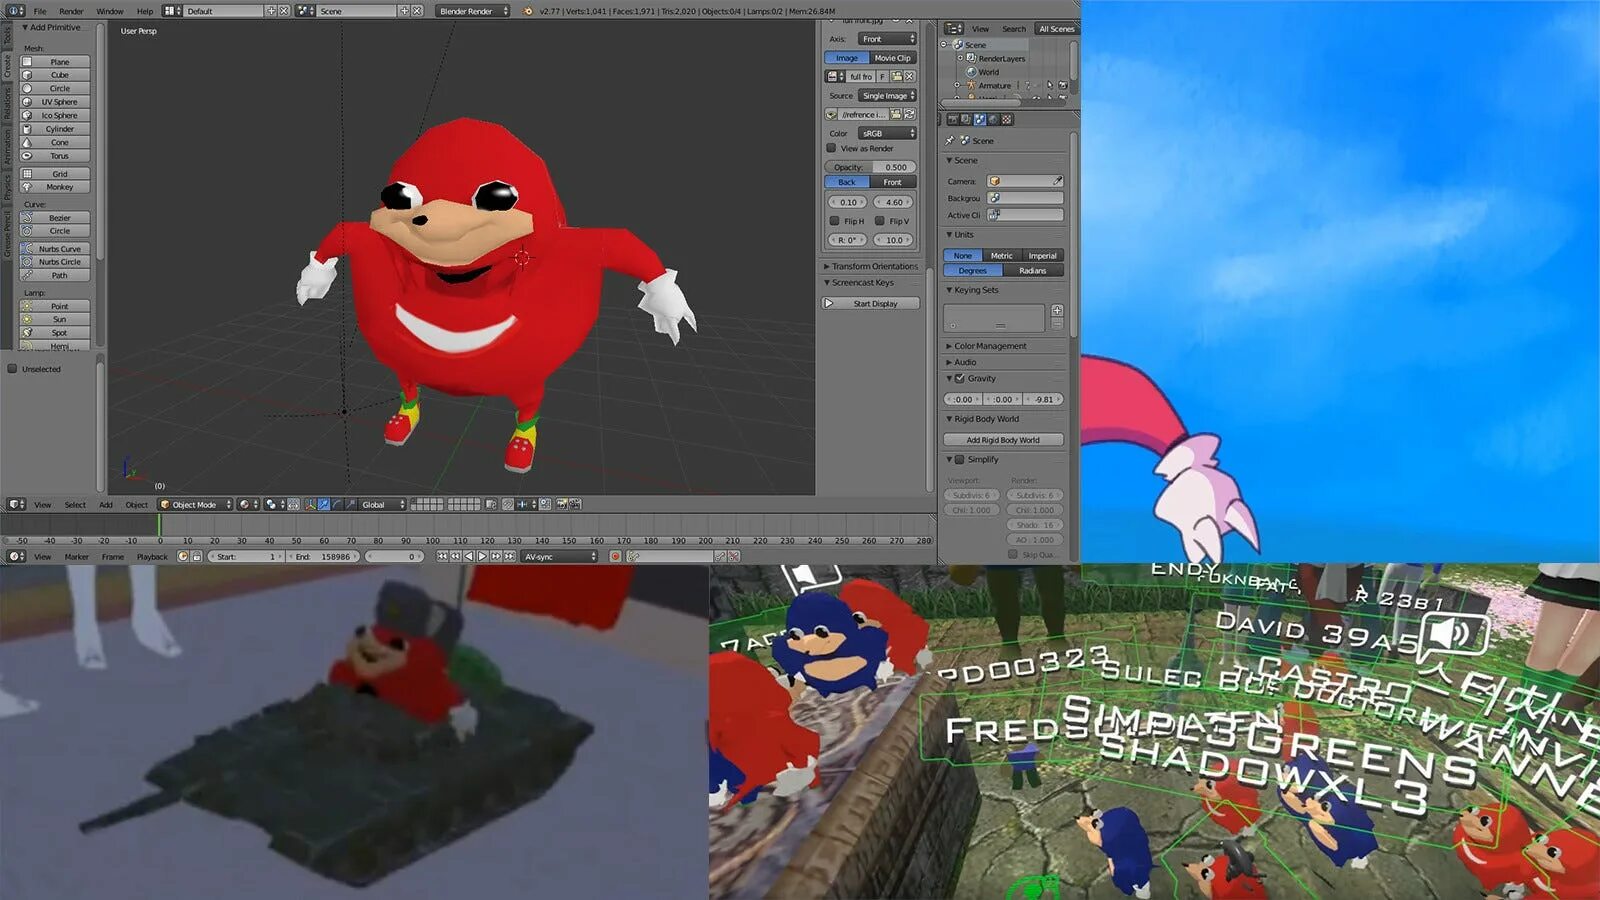Add an Ico Sphere mesh
Image resolution: width=1600 pixels, height=900 pixels.
[x=55, y=115]
